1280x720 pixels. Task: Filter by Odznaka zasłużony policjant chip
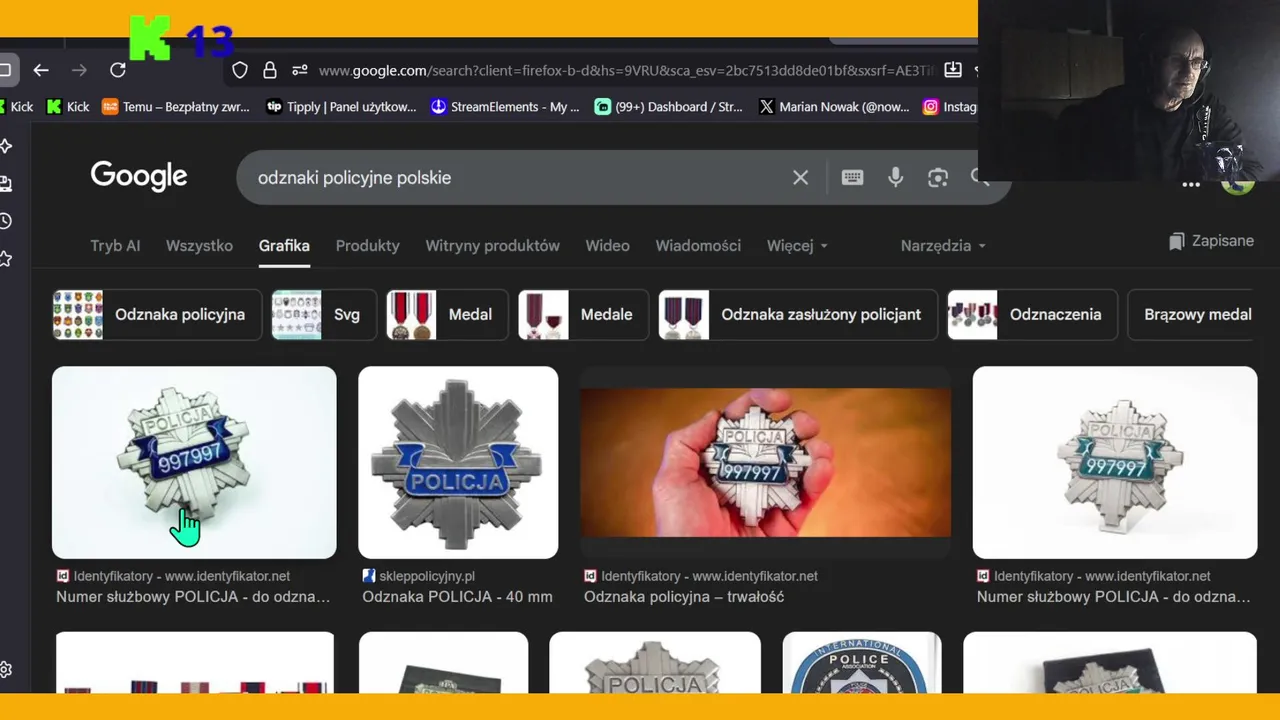tap(798, 315)
